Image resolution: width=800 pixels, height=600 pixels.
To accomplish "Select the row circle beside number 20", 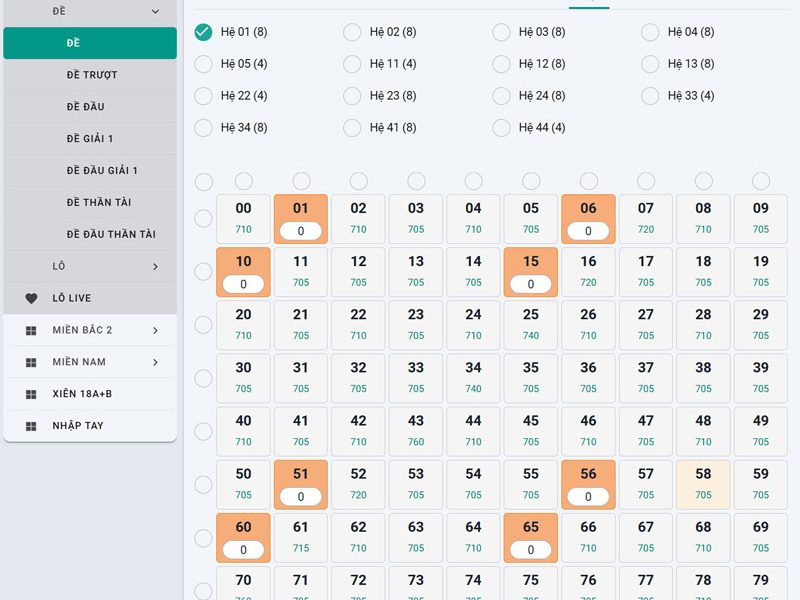I will click(x=204, y=324).
